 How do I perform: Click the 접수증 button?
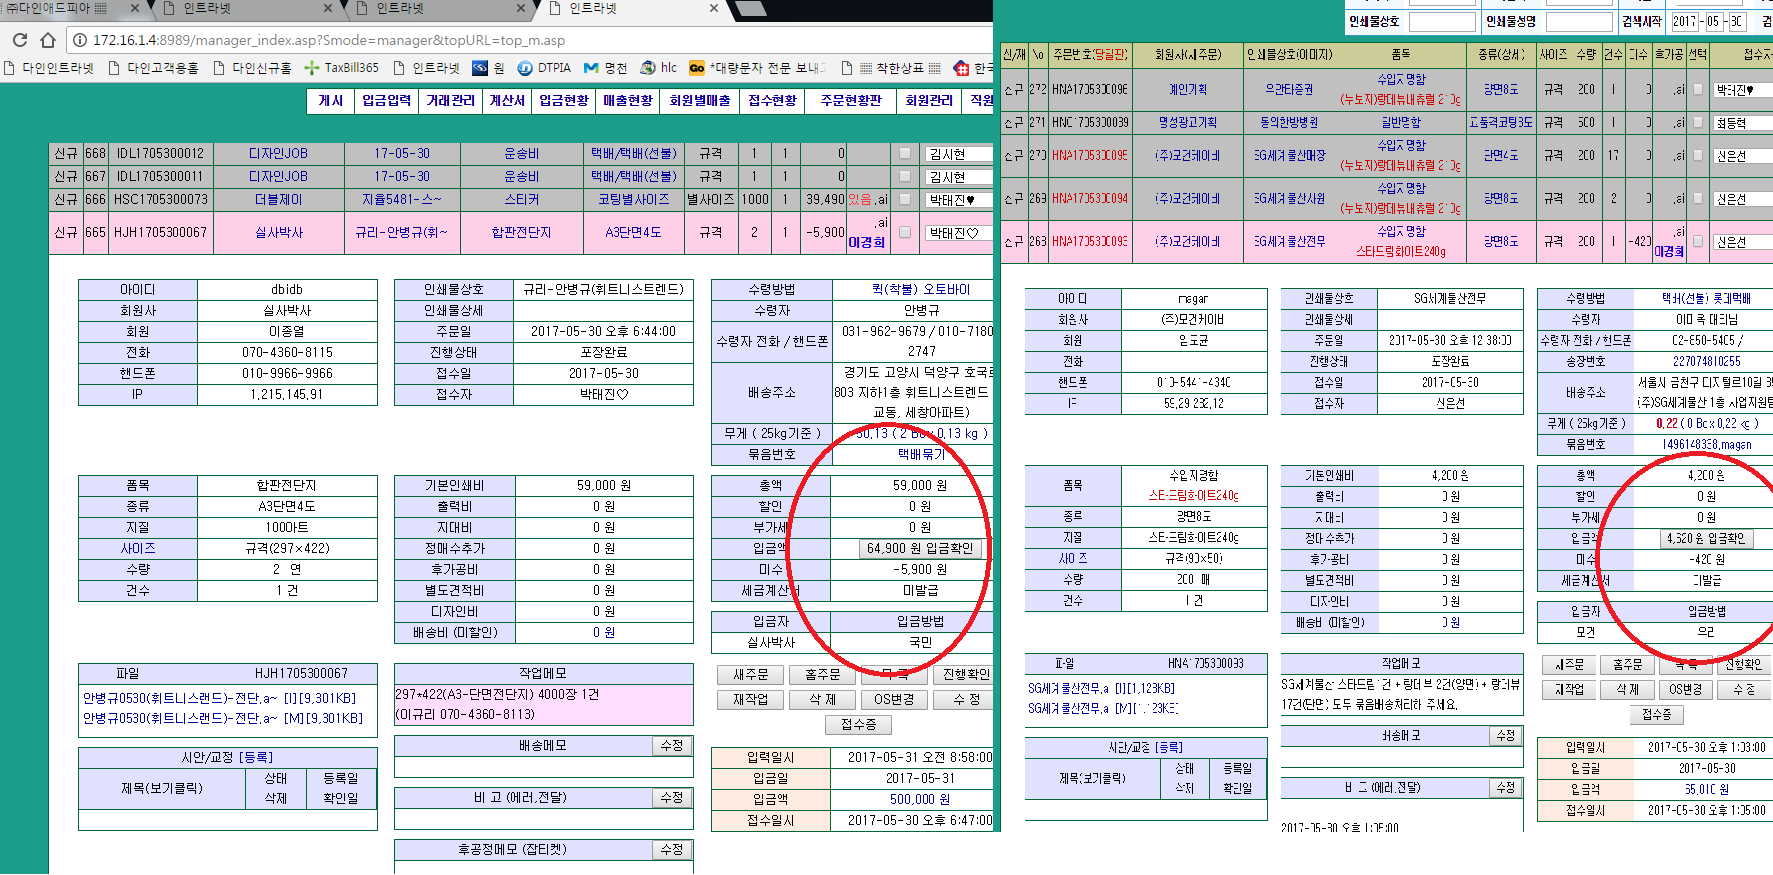[858, 724]
